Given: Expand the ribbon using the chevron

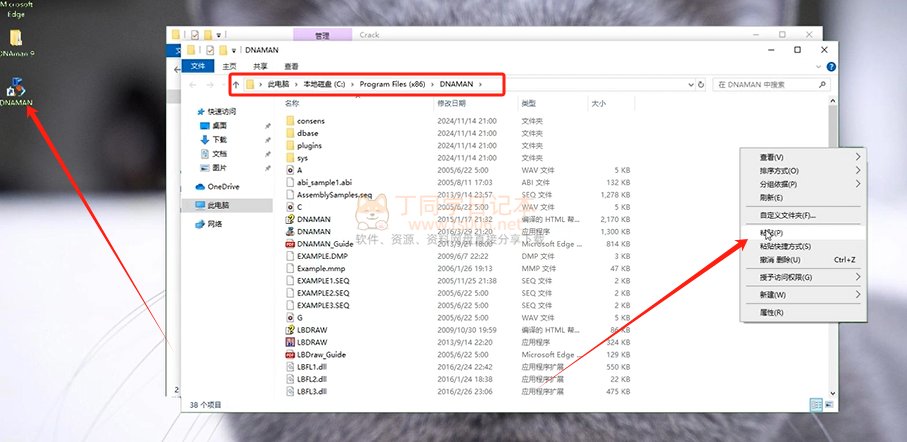Looking at the screenshot, I should click(818, 67).
